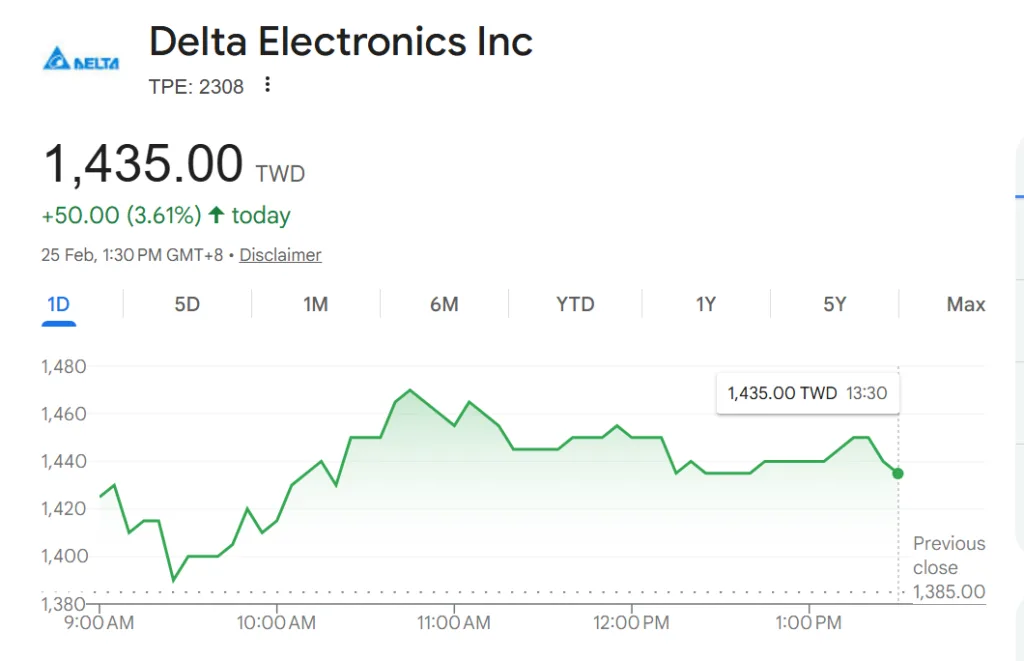1024x661 pixels.
Task: Open the 6M price history tab
Action: pos(445,304)
